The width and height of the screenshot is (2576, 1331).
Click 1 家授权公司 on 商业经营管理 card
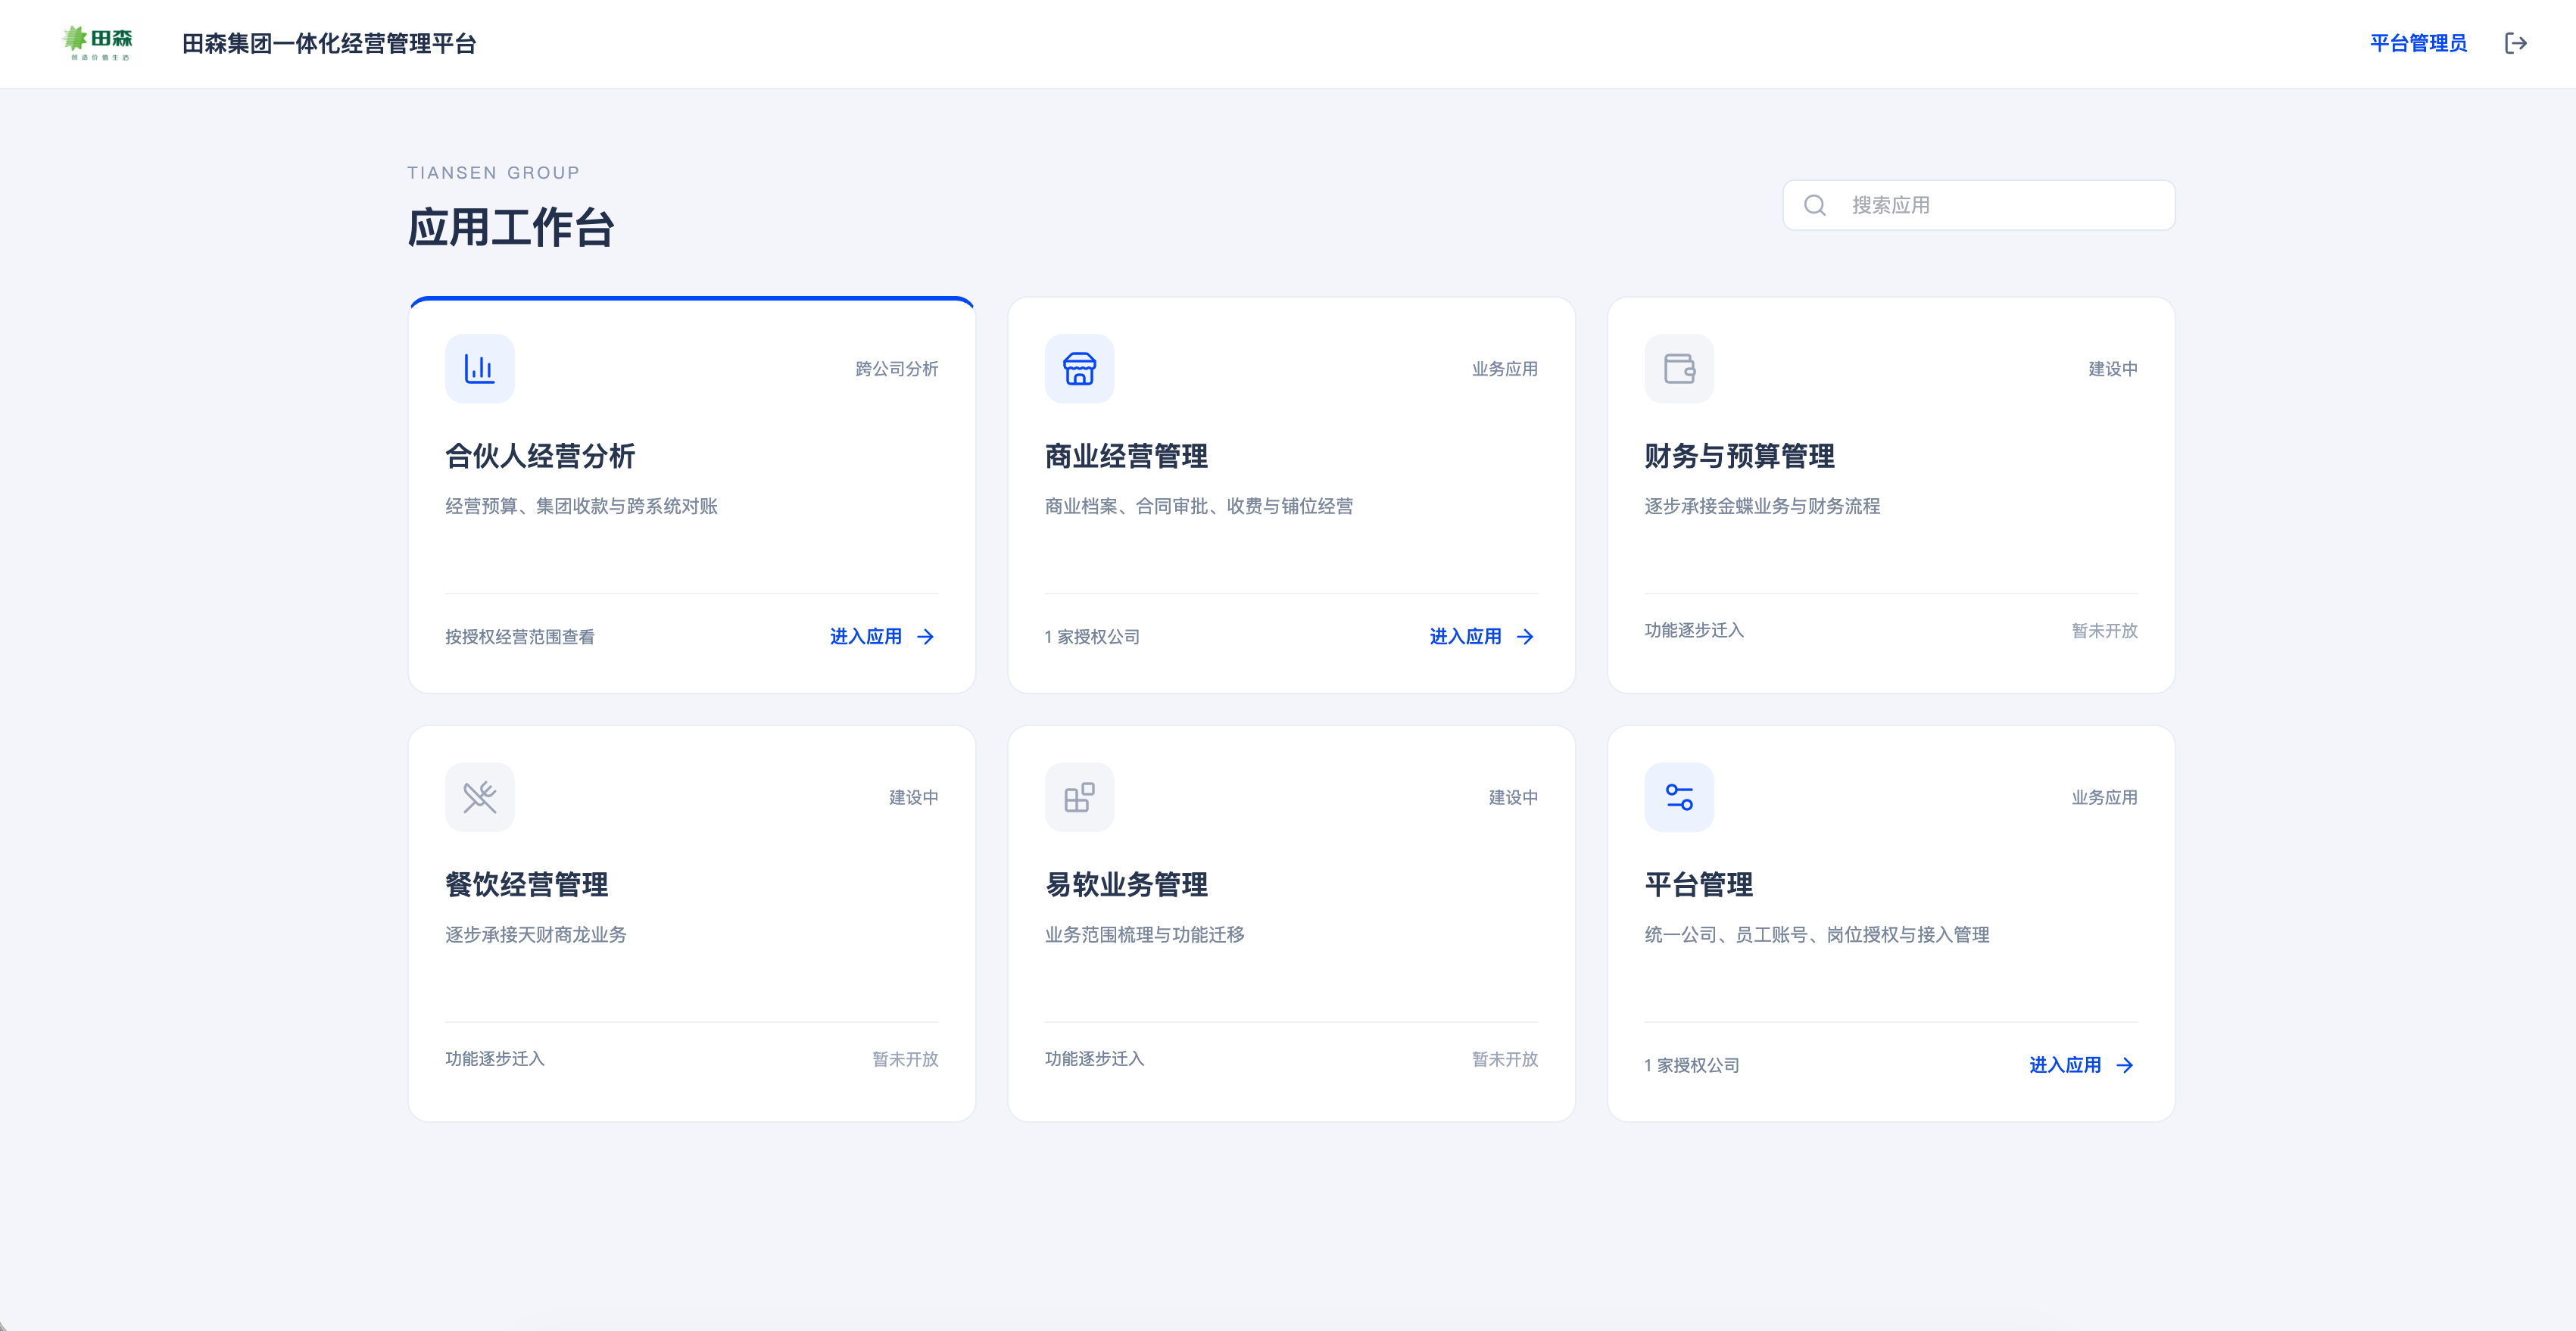coord(1092,637)
